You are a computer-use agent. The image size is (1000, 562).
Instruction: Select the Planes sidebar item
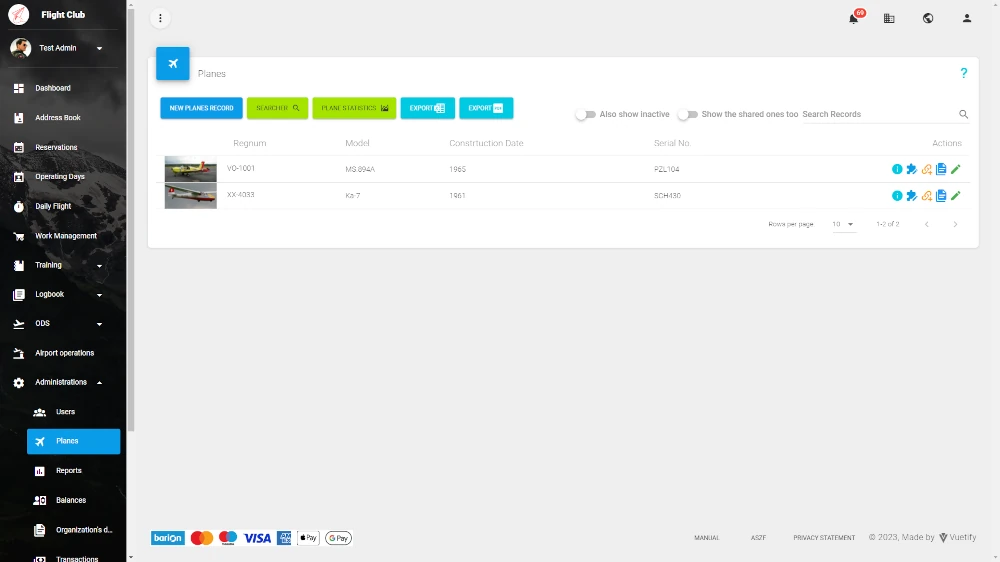tap(73, 441)
